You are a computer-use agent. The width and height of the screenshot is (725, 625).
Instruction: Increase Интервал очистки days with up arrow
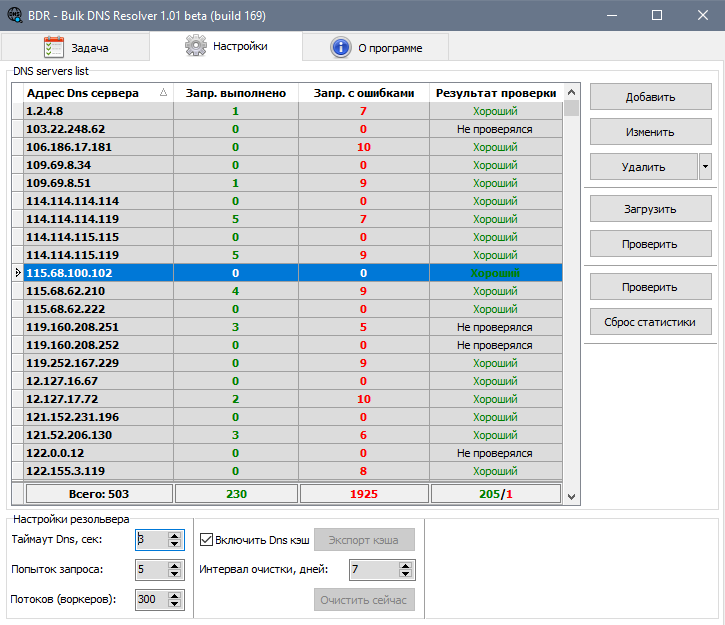406,566
